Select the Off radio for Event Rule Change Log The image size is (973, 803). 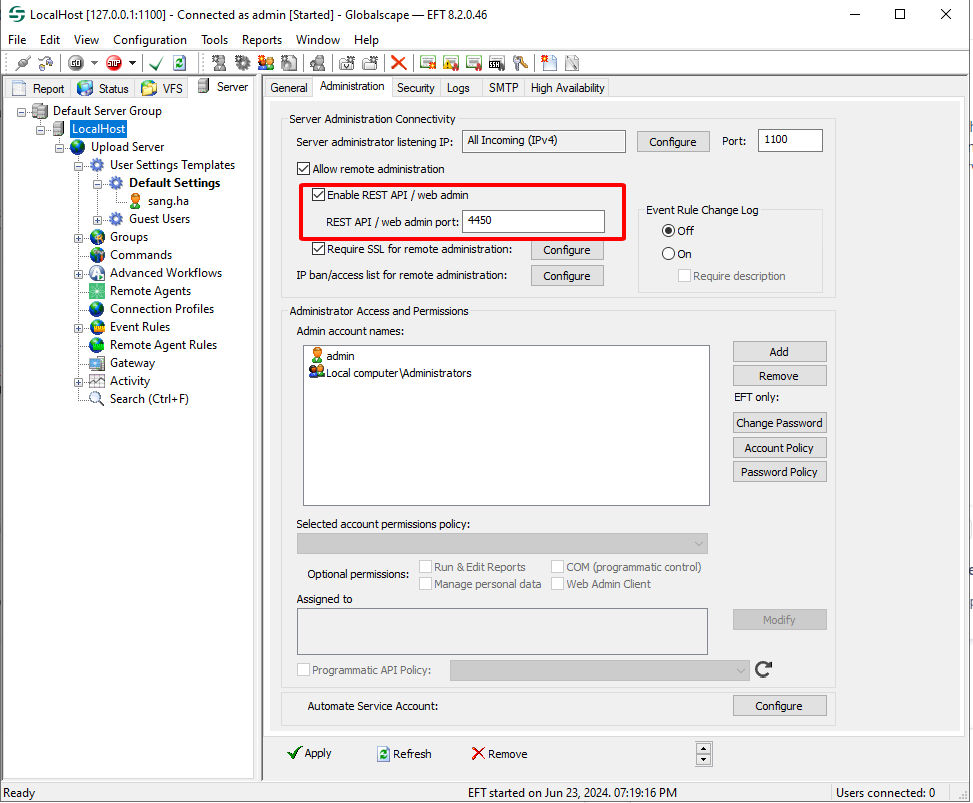(x=668, y=231)
